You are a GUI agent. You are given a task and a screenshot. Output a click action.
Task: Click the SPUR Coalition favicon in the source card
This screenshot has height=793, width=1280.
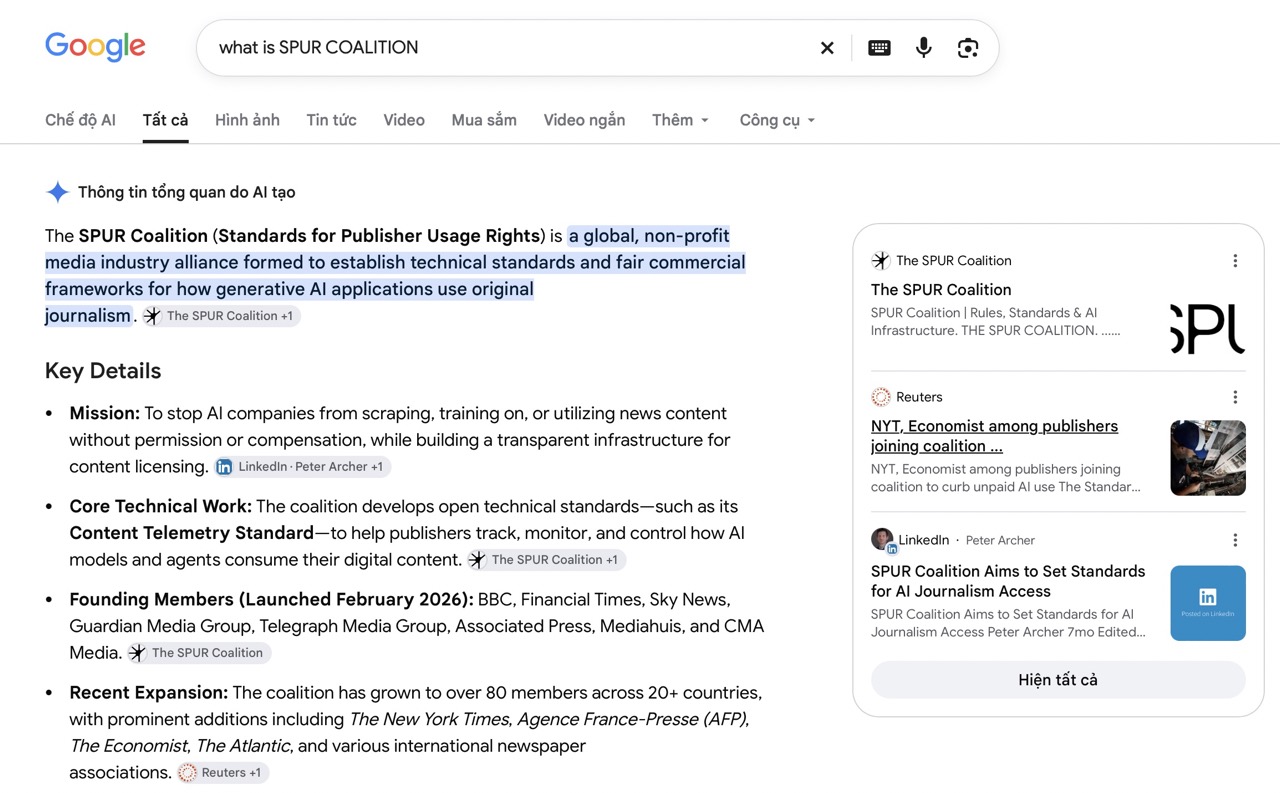(x=880, y=261)
